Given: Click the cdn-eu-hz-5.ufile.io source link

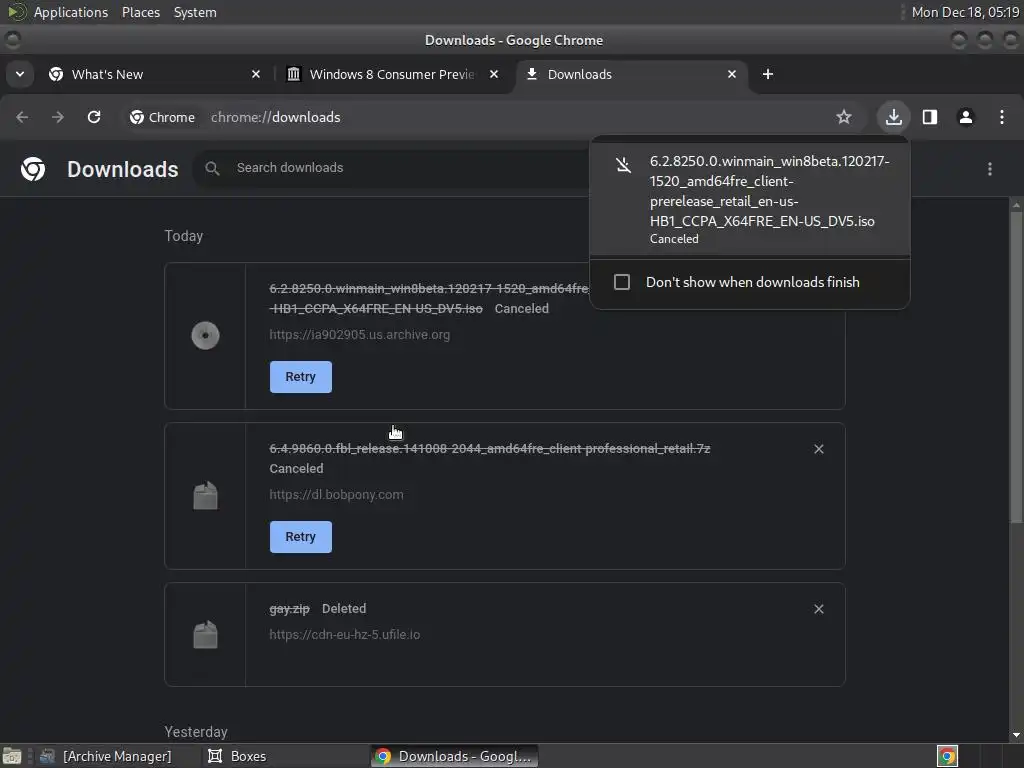Looking at the screenshot, I should [344, 634].
